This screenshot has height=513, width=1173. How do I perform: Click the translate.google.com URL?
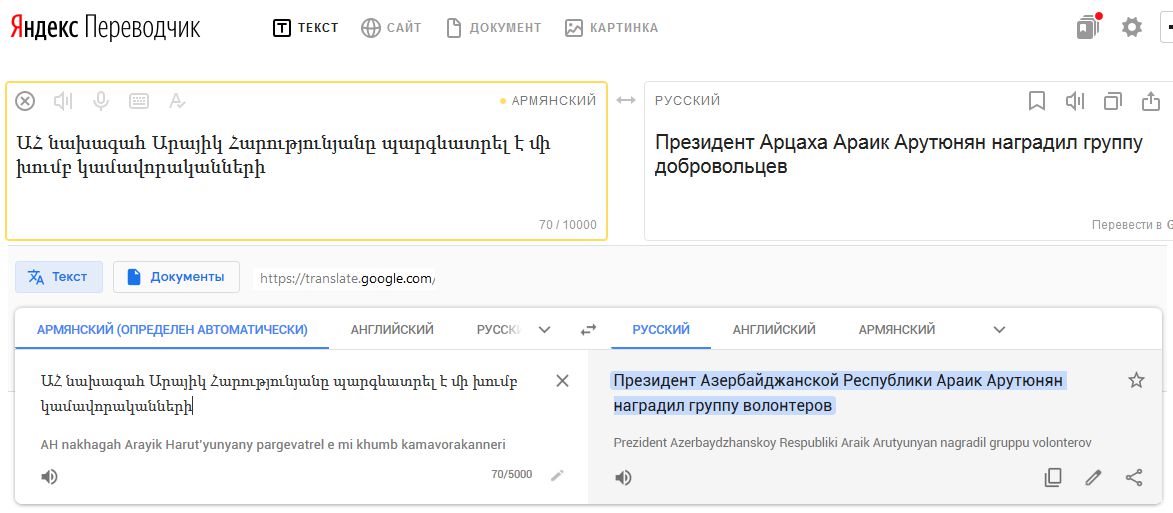pyautogui.click(x=346, y=279)
